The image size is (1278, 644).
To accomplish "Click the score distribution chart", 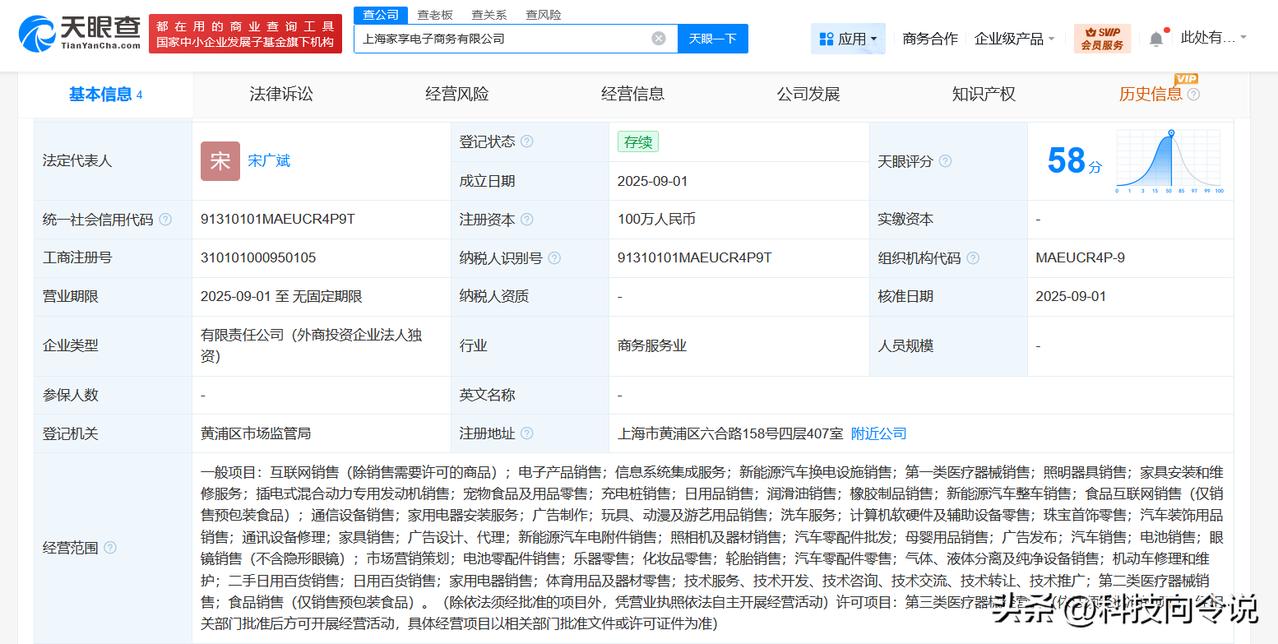I will coord(1170,160).
